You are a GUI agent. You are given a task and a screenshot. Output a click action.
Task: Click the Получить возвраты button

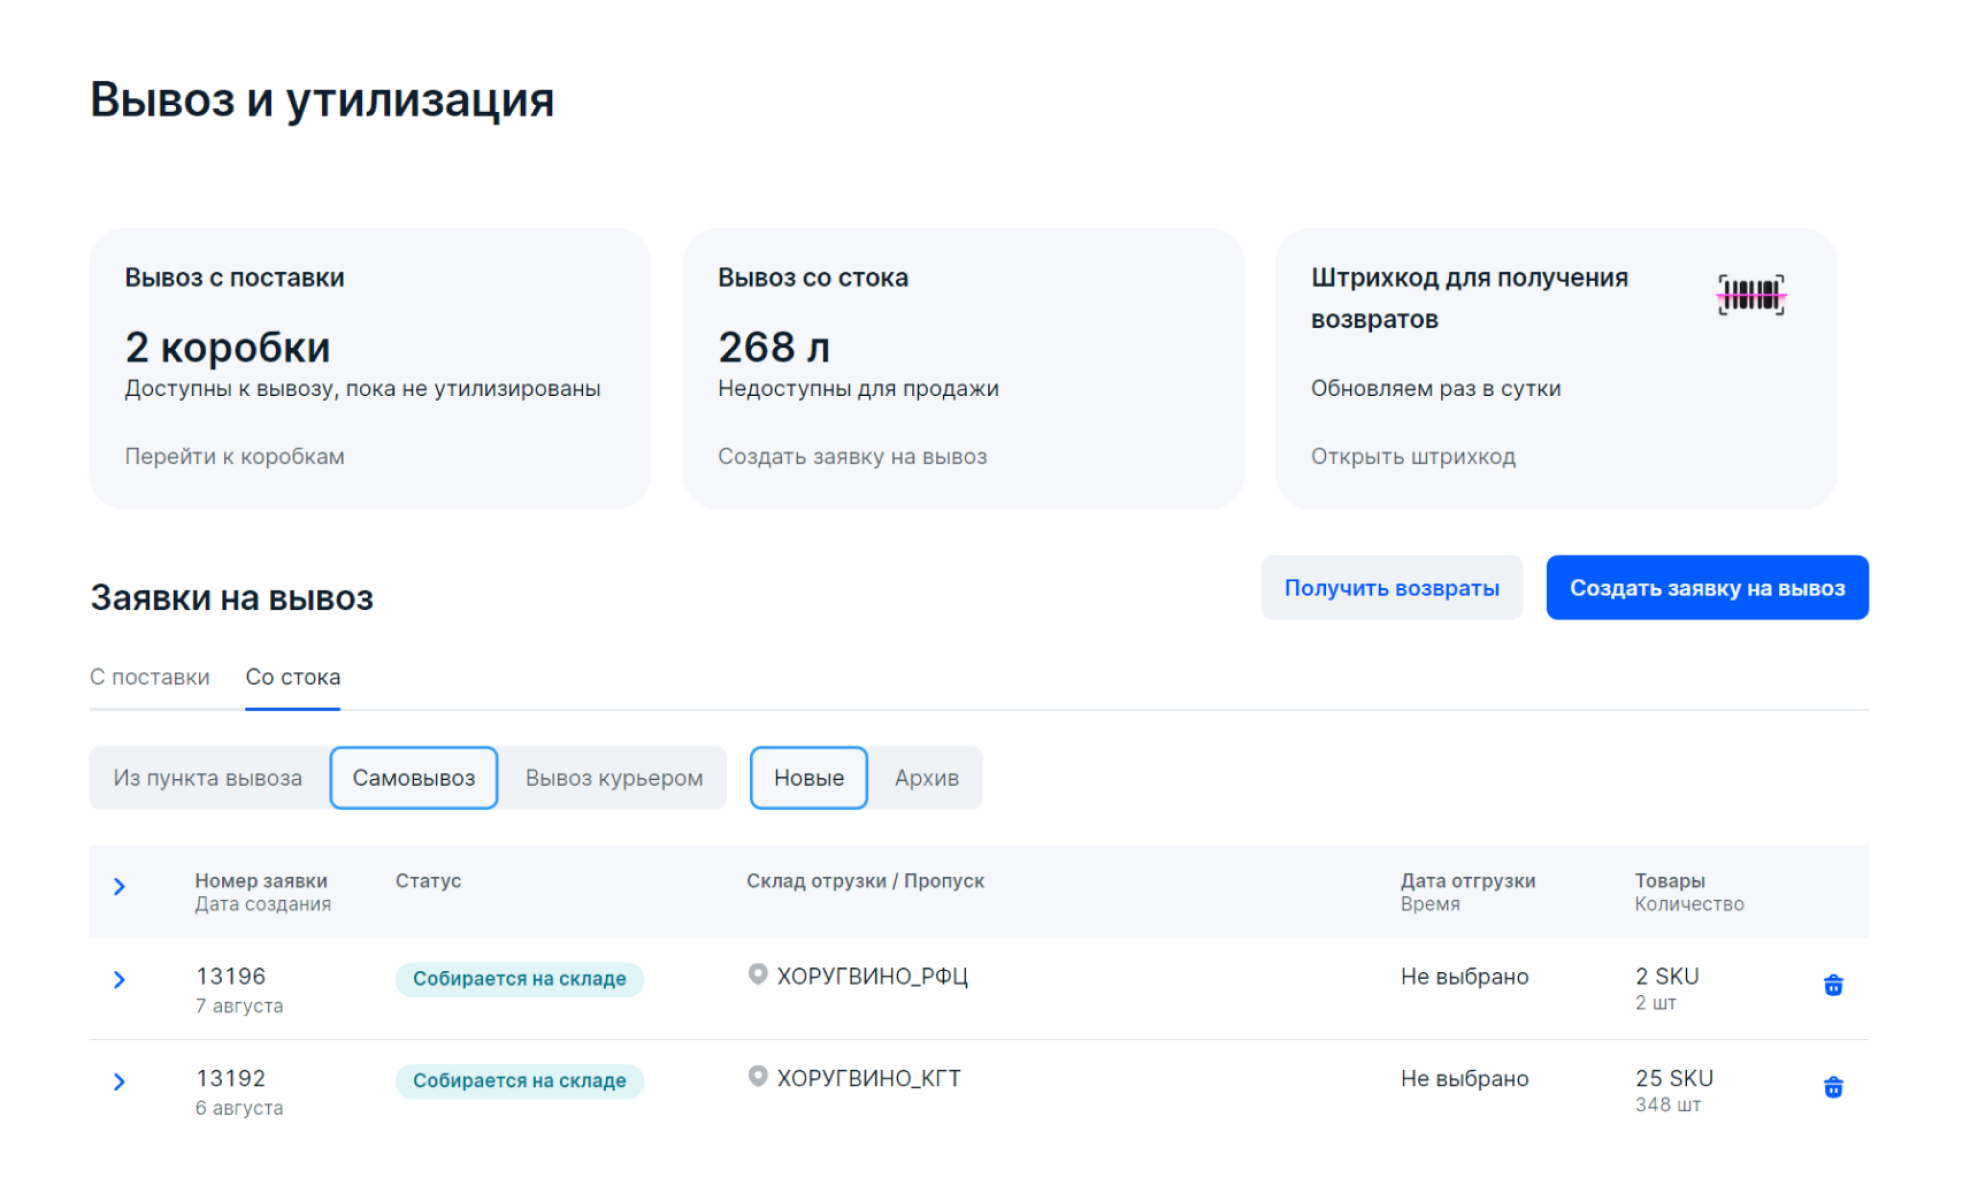pos(1392,588)
